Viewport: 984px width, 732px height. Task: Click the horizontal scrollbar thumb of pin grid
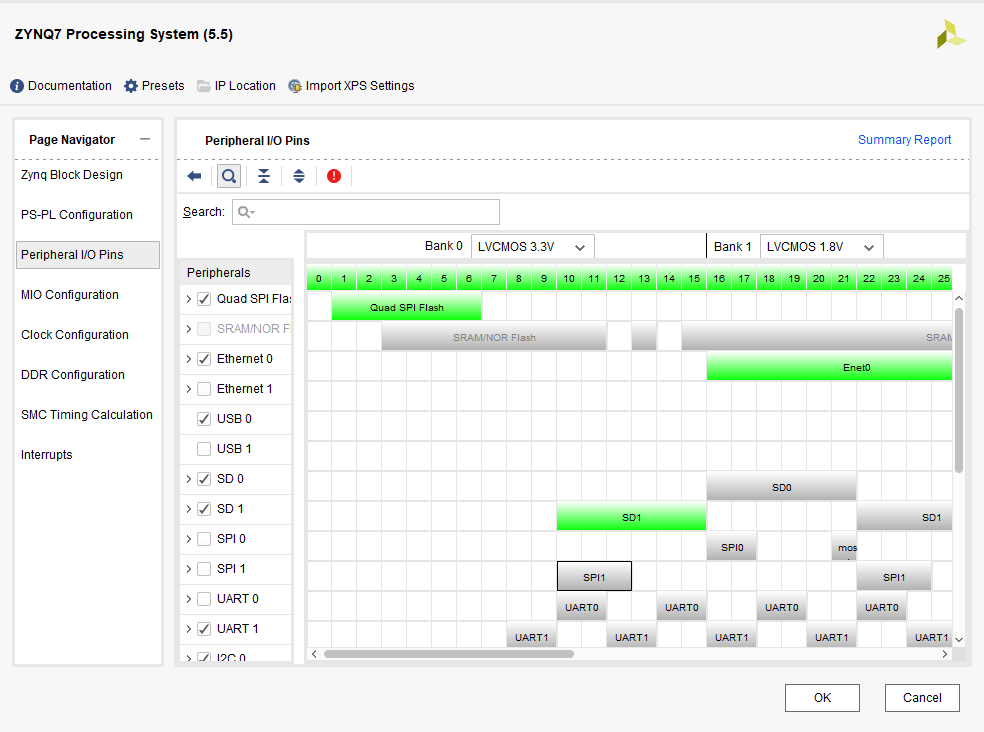tap(449, 654)
